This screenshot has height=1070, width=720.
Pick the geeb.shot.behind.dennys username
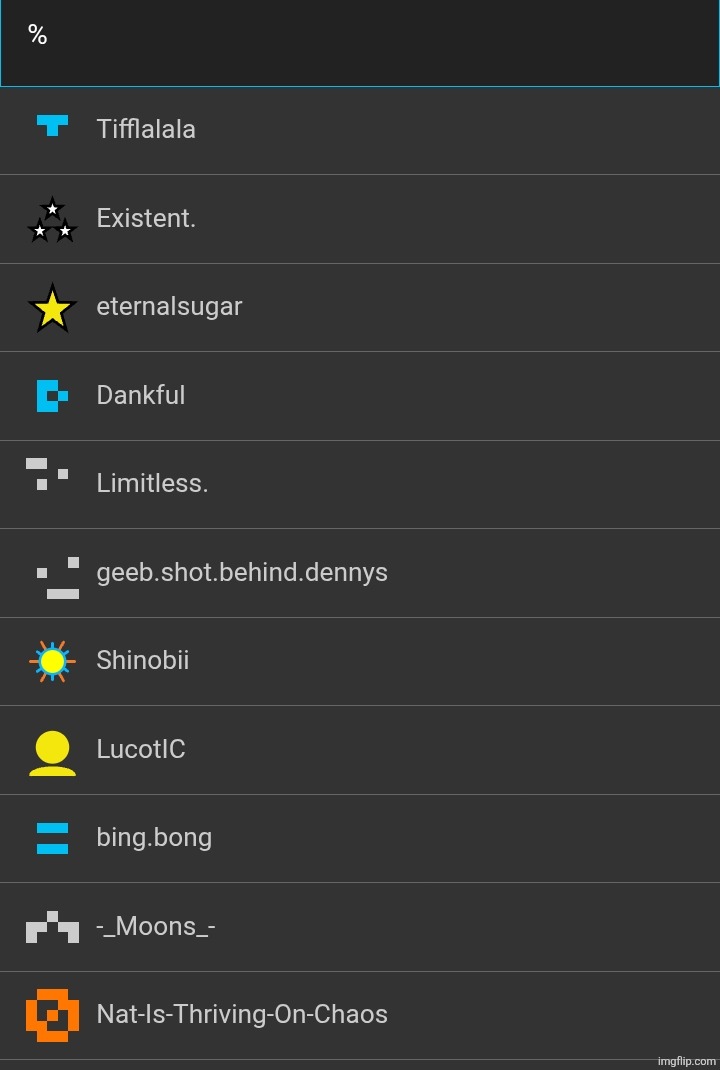(x=242, y=573)
